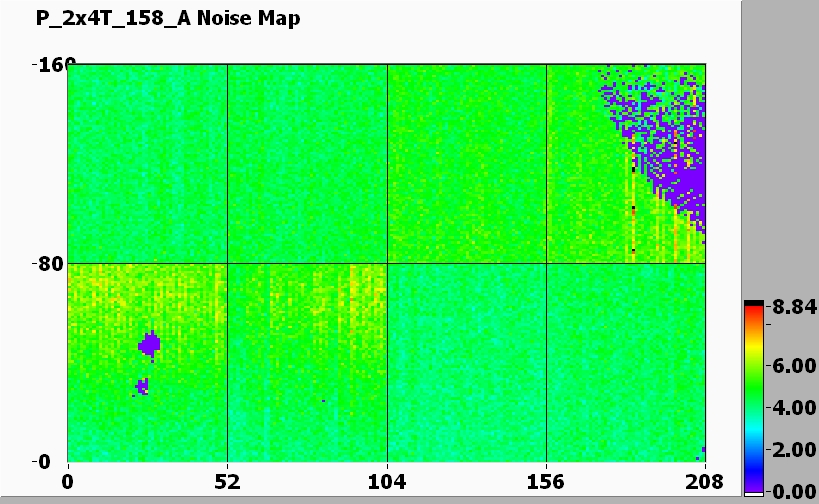Image resolution: width=819 pixels, height=504 pixels.
Task: Select the second tile in the top row
Action: point(307,163)
